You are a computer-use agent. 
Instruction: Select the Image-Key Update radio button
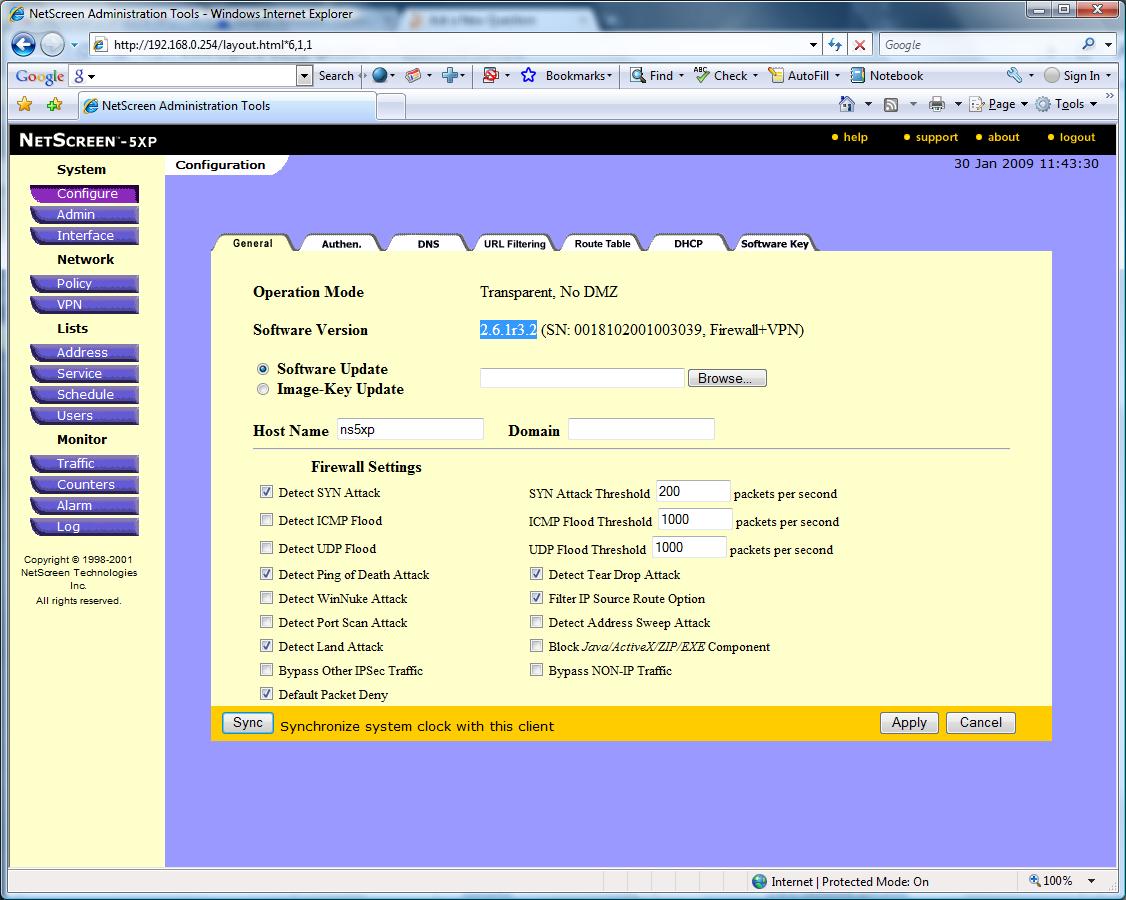[x=263, y=388]
